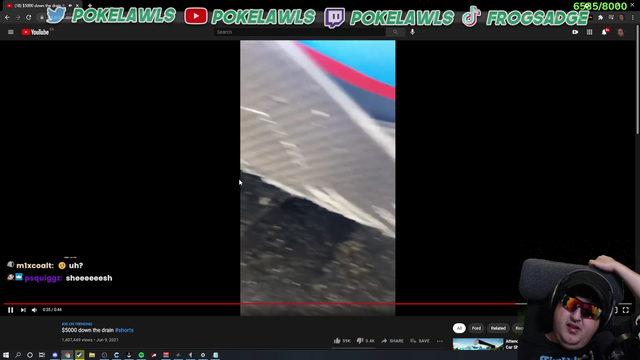Skip to the next video

point(23,310)
